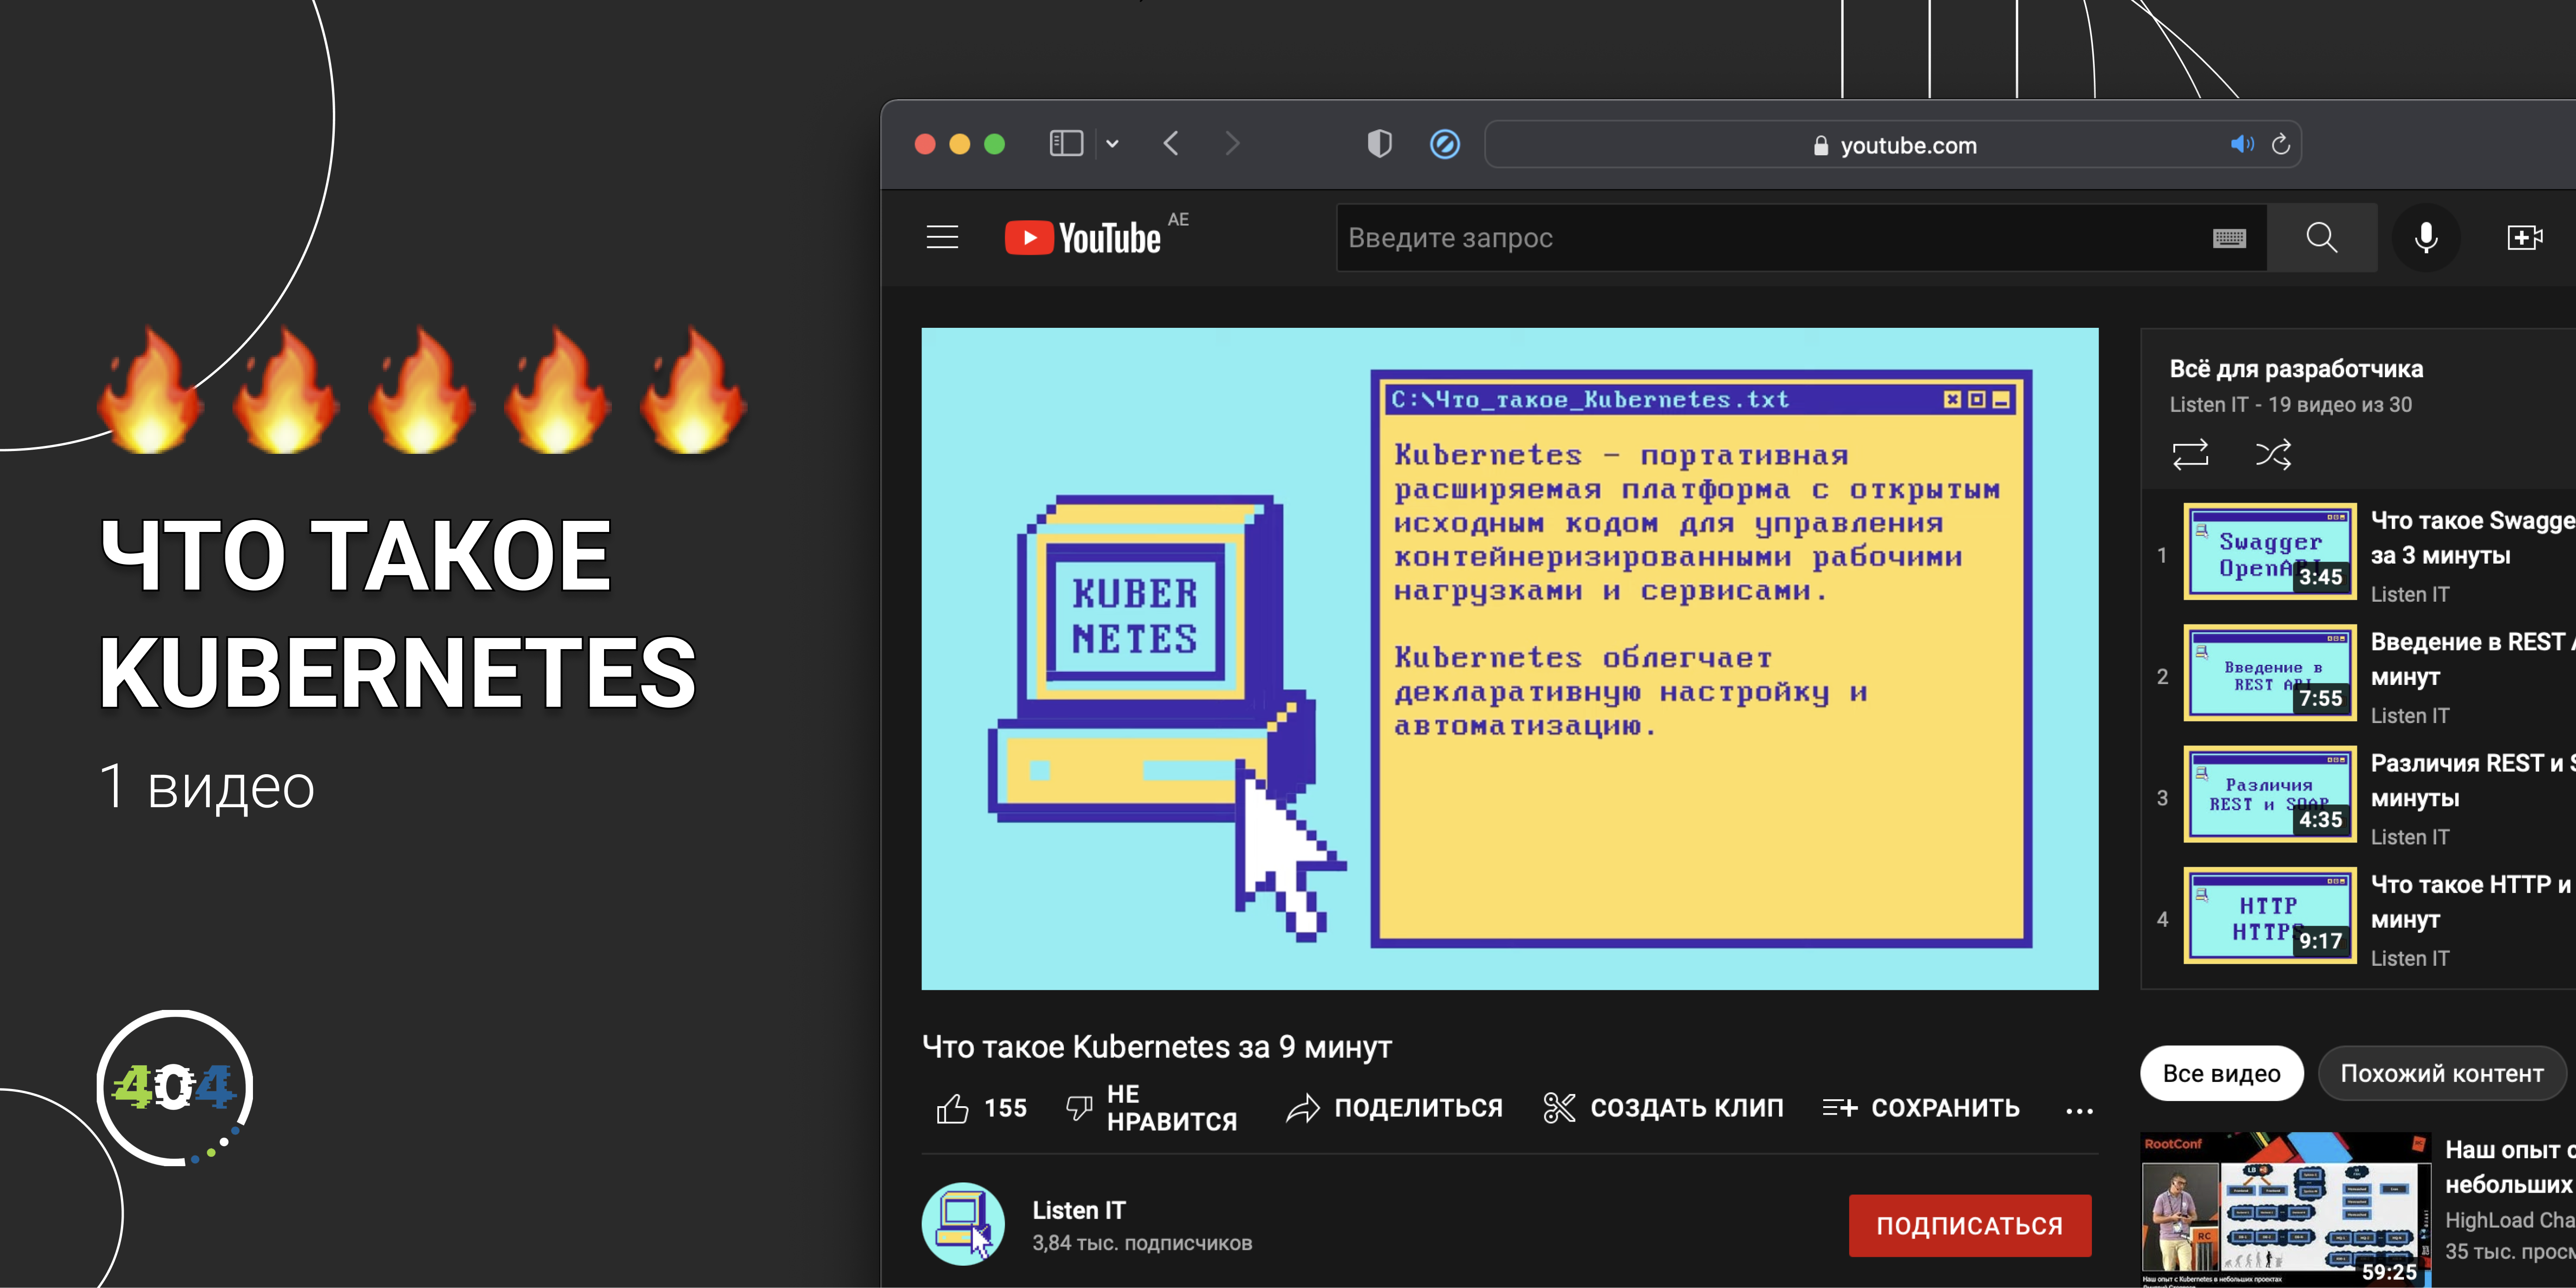
Task: Expand the Safari sidebar dropdown chevron
Action: 1112,144
